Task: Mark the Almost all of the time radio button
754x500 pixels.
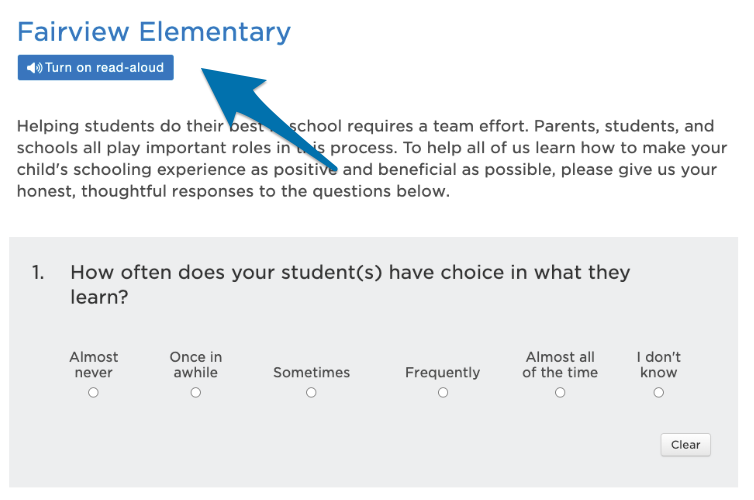Action: 560,393
